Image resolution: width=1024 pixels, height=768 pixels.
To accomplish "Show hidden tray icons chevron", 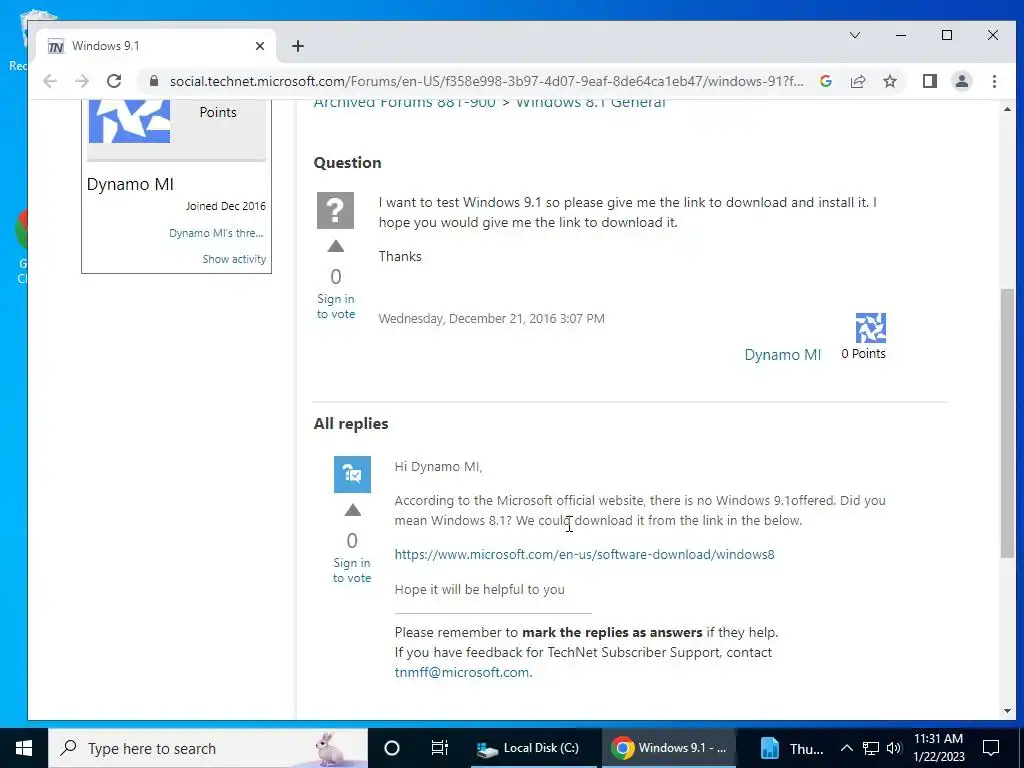I will tap(846, 748).
